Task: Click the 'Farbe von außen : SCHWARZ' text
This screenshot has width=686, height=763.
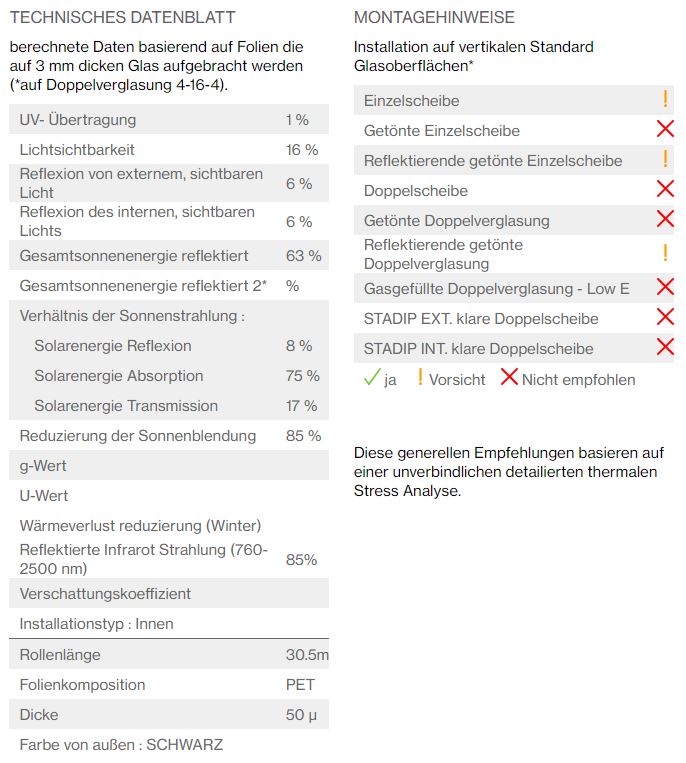Action: coord(121,745)
